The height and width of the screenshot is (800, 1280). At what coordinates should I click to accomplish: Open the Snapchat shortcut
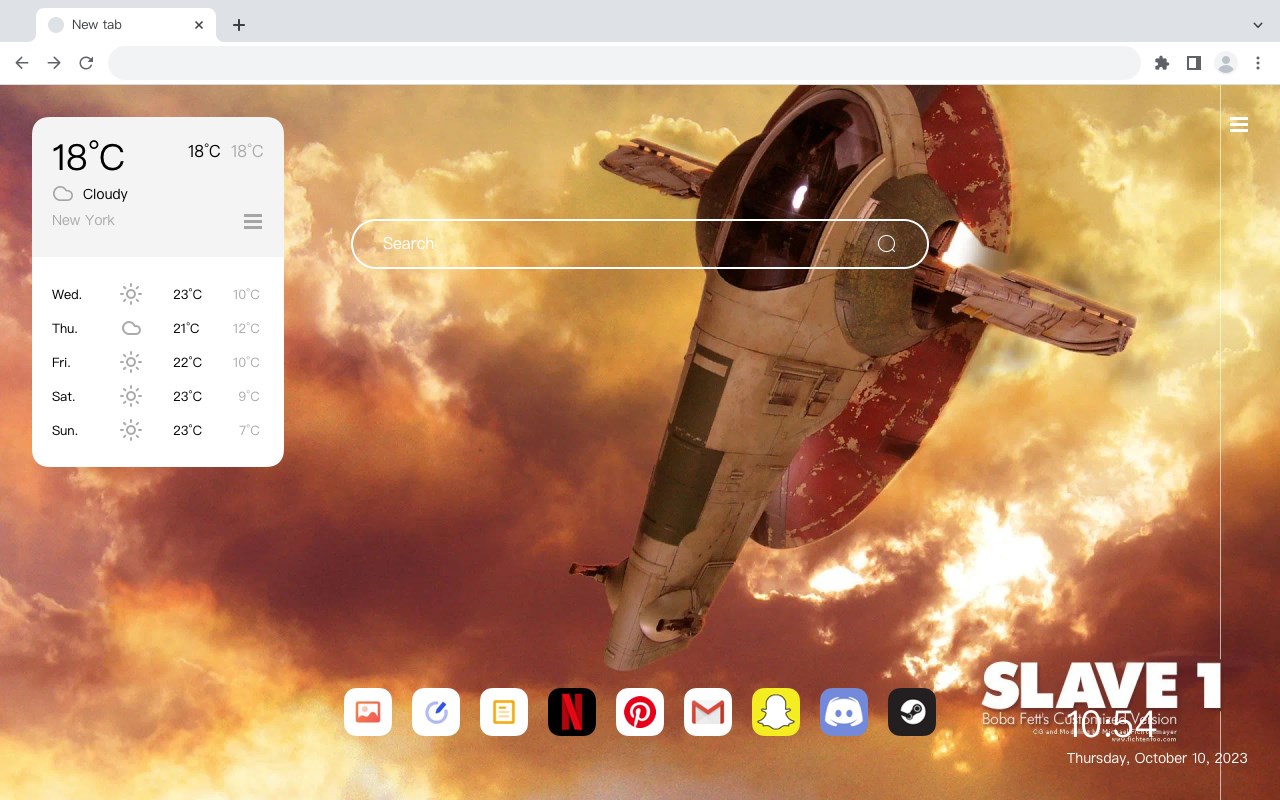click(x=776, y=712)
